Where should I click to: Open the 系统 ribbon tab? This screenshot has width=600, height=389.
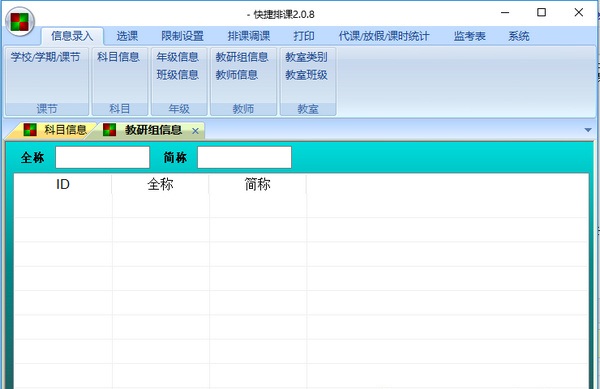[518, 36]
